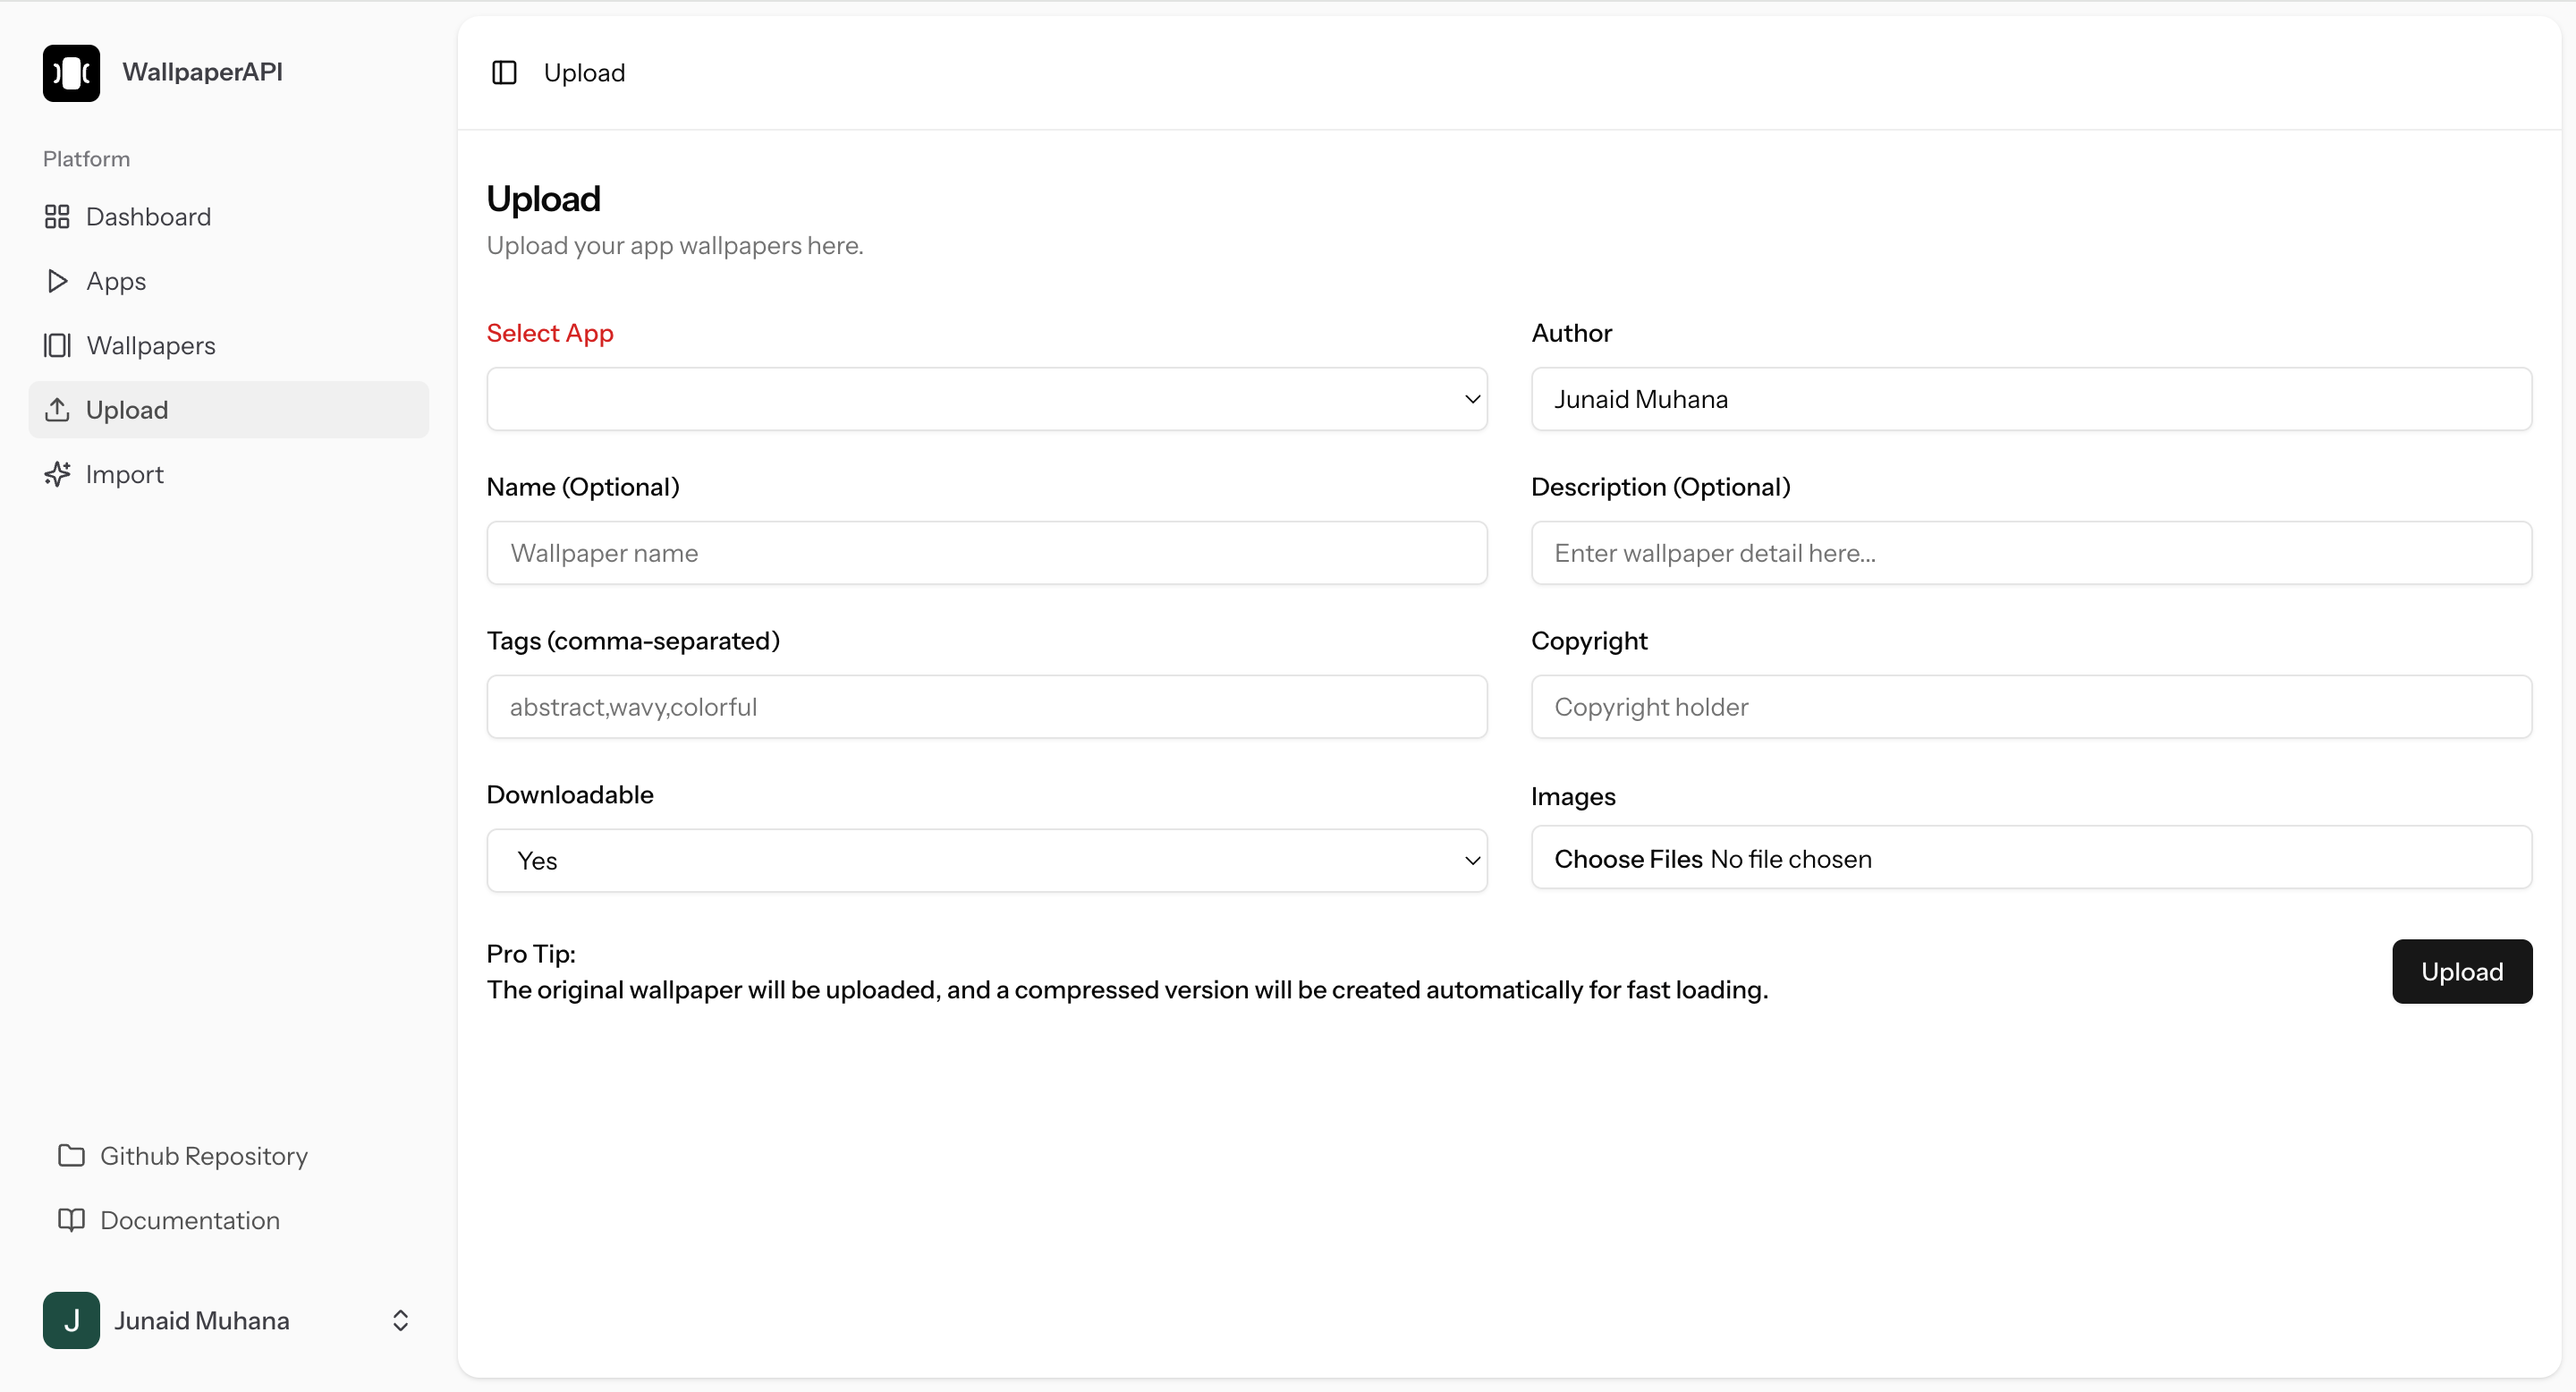2576x1392 pixels.
Task: Click the Copyright holder input field
Action: (x=2030, y=707)
